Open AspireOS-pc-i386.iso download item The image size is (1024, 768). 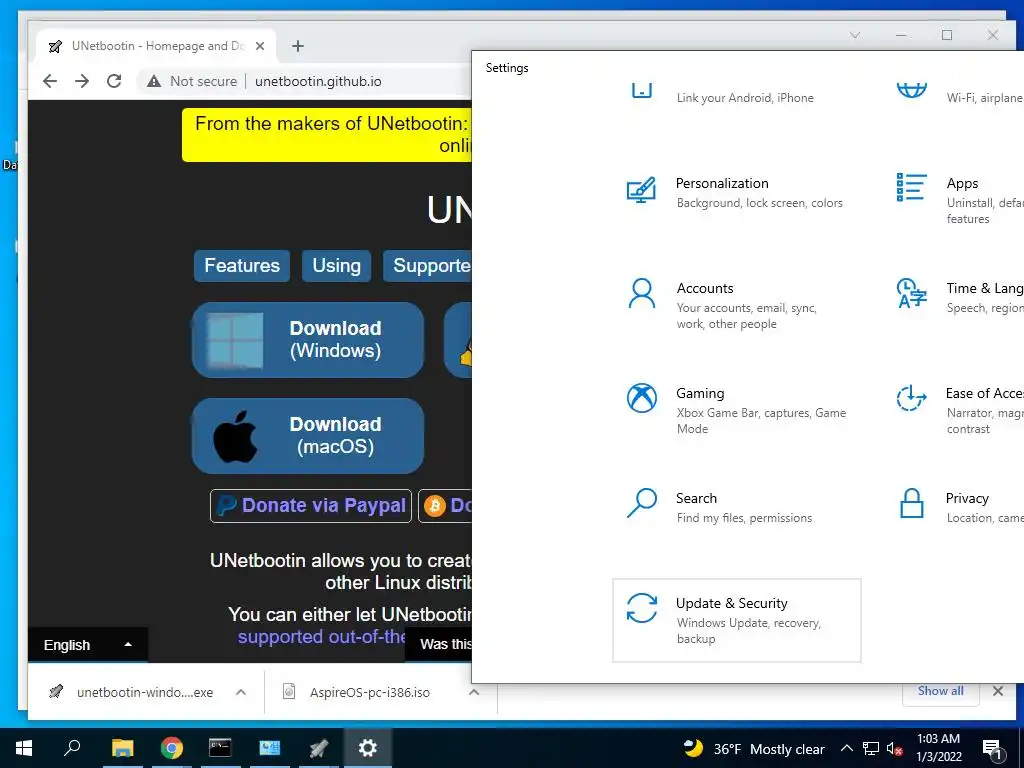[369, 692]
